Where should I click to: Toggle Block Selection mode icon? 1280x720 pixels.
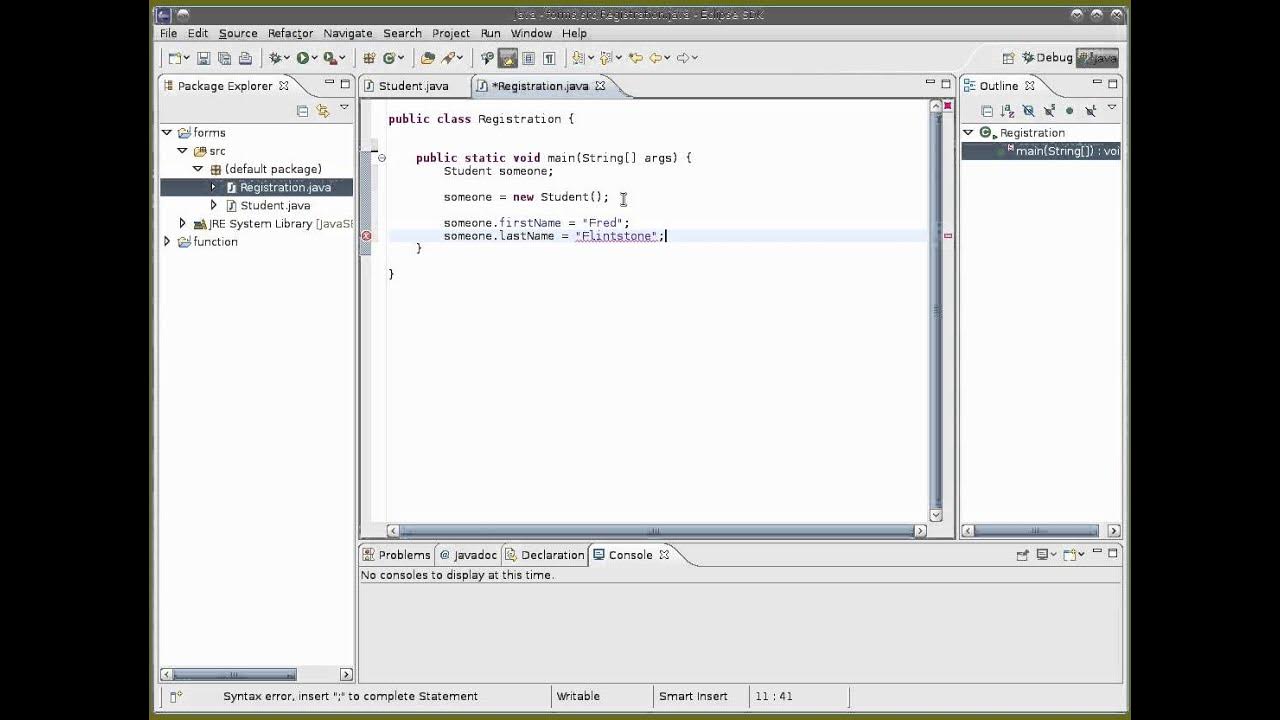(x=529, y=58)
